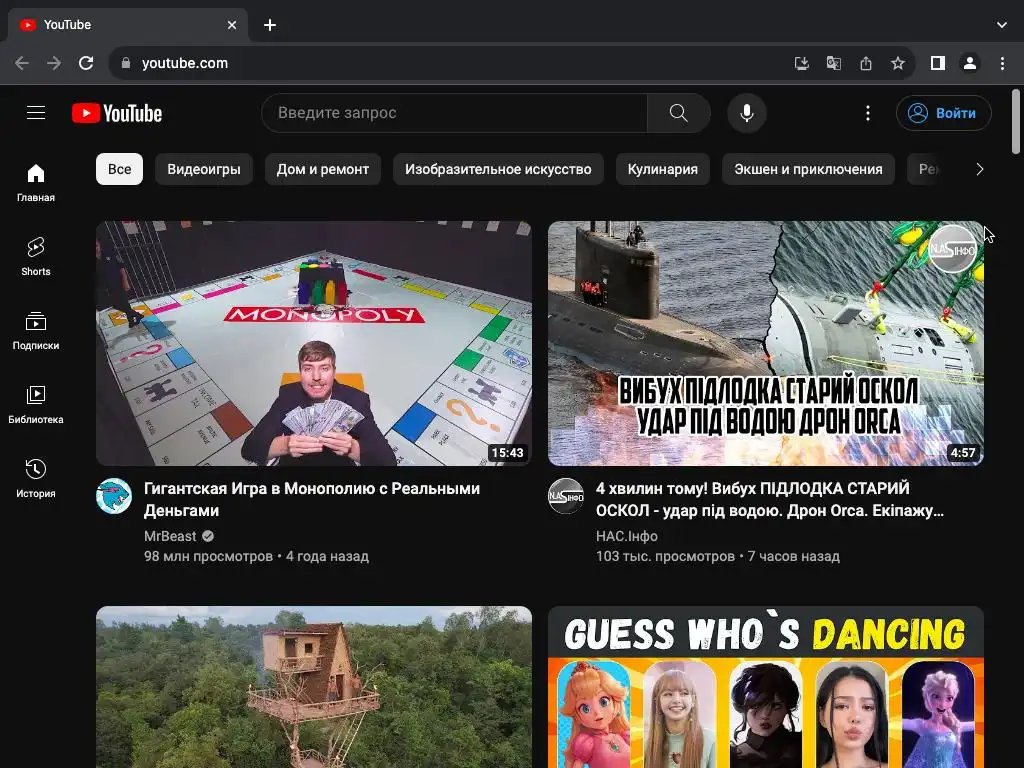Viewport: 1024px width, 768px height.
Task: View site lock information
Action: pyautogui.click(x=126, y=63)
